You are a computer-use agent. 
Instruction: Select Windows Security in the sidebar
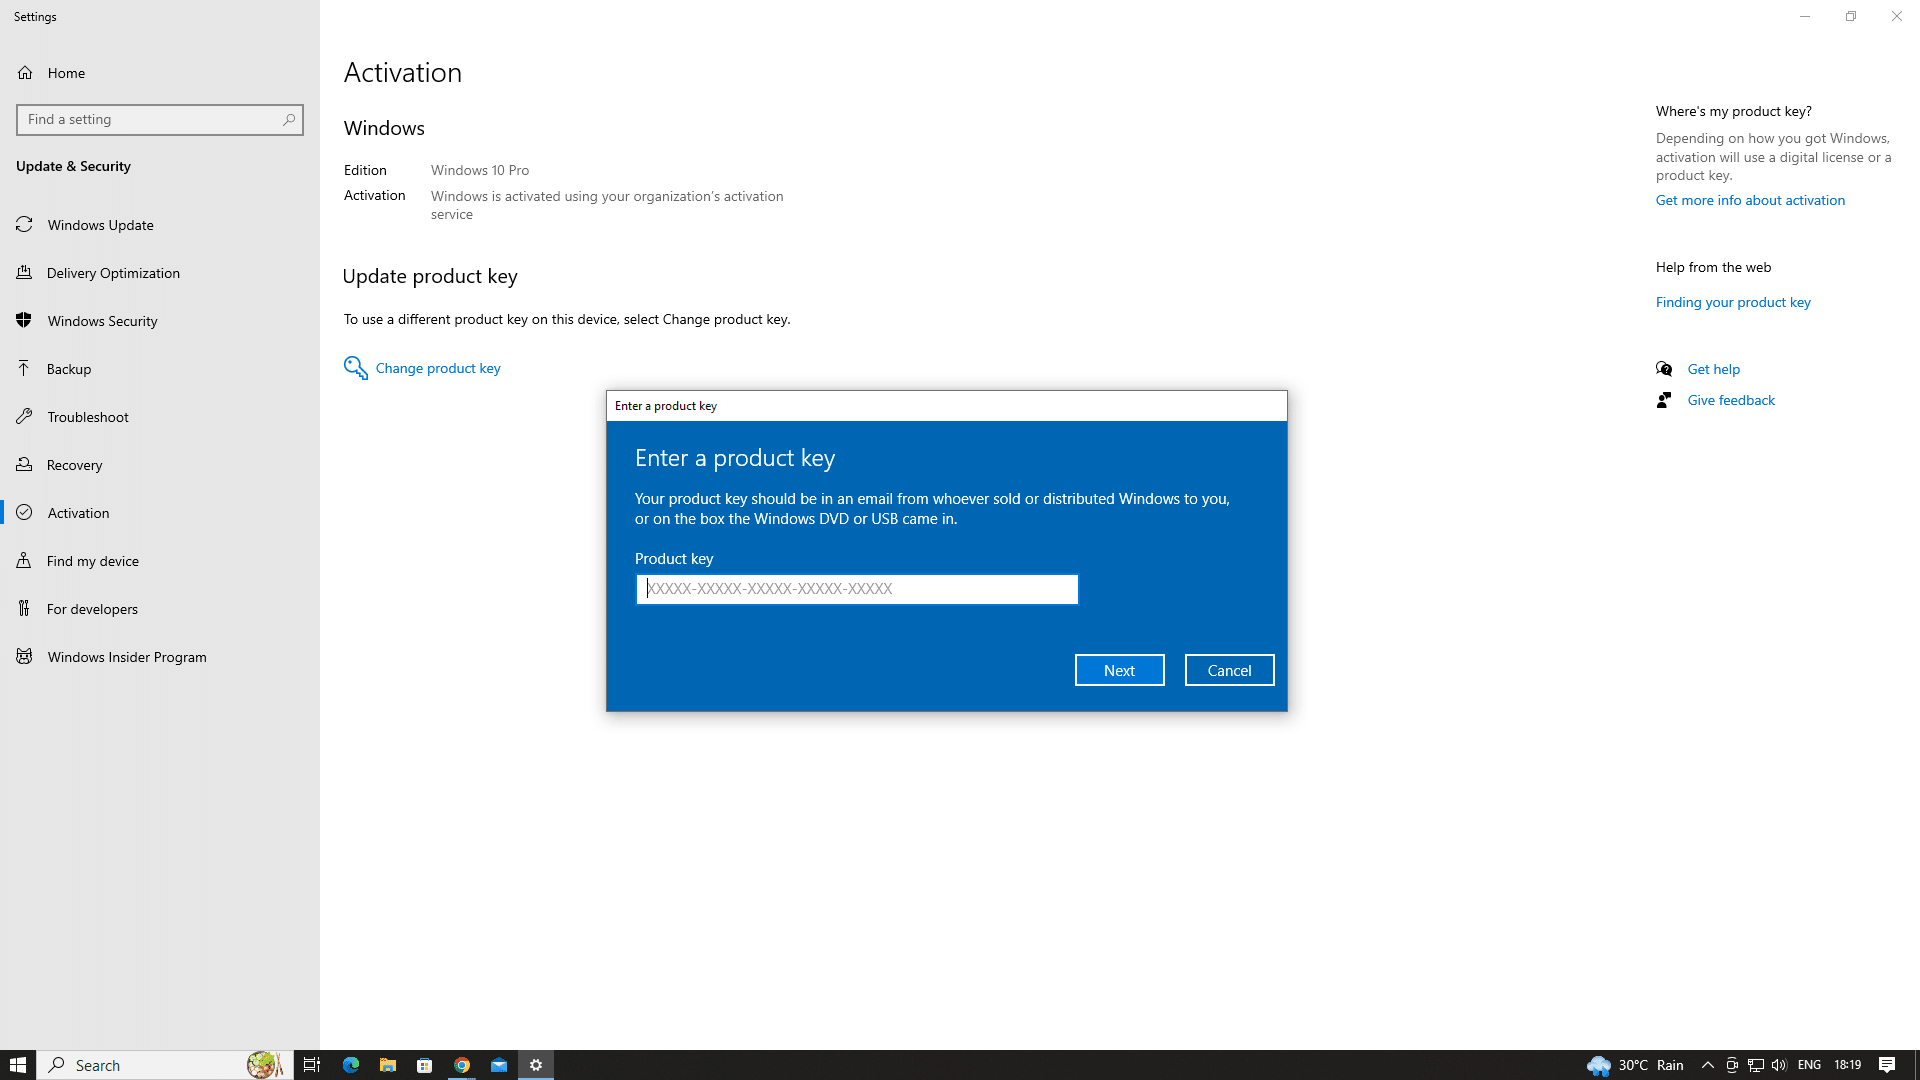(x=24, y=321)
